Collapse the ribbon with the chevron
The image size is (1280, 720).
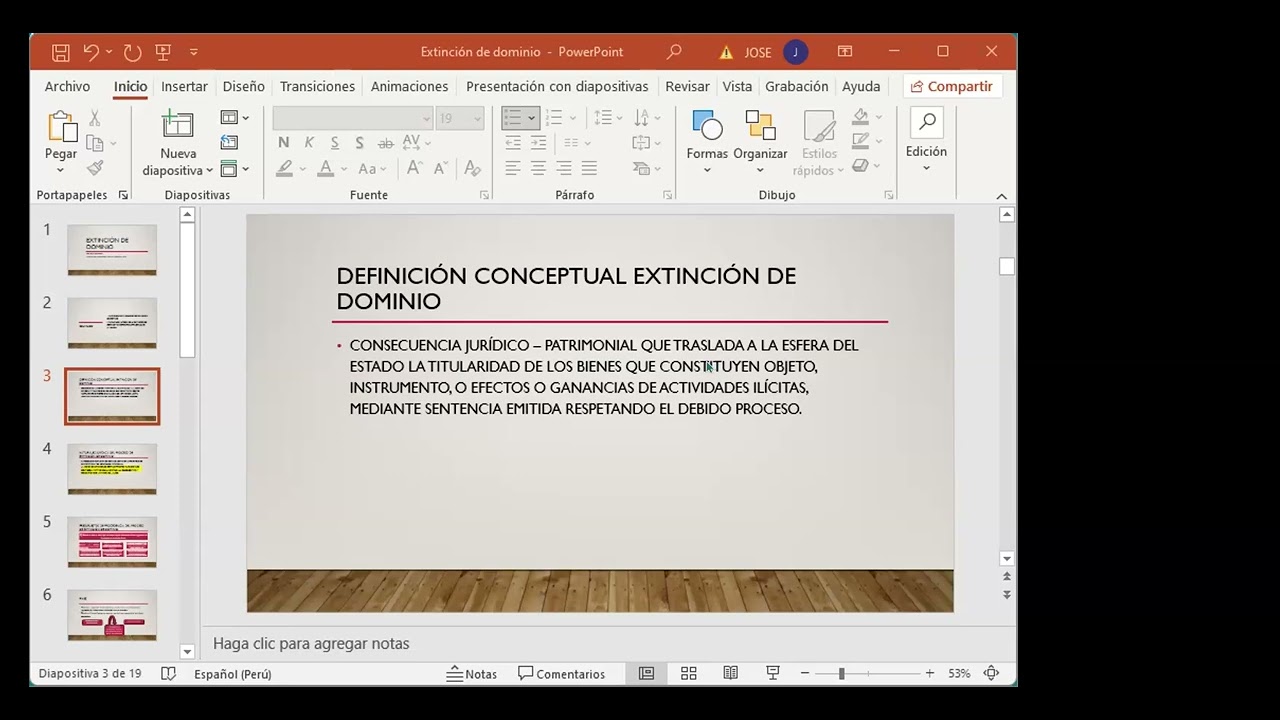tap(1002, 196)
